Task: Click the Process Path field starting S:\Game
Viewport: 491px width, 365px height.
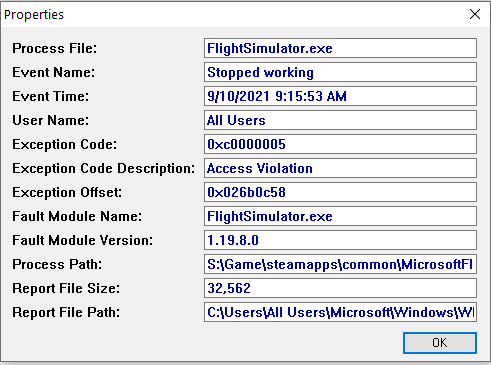Action: point(340,264)
